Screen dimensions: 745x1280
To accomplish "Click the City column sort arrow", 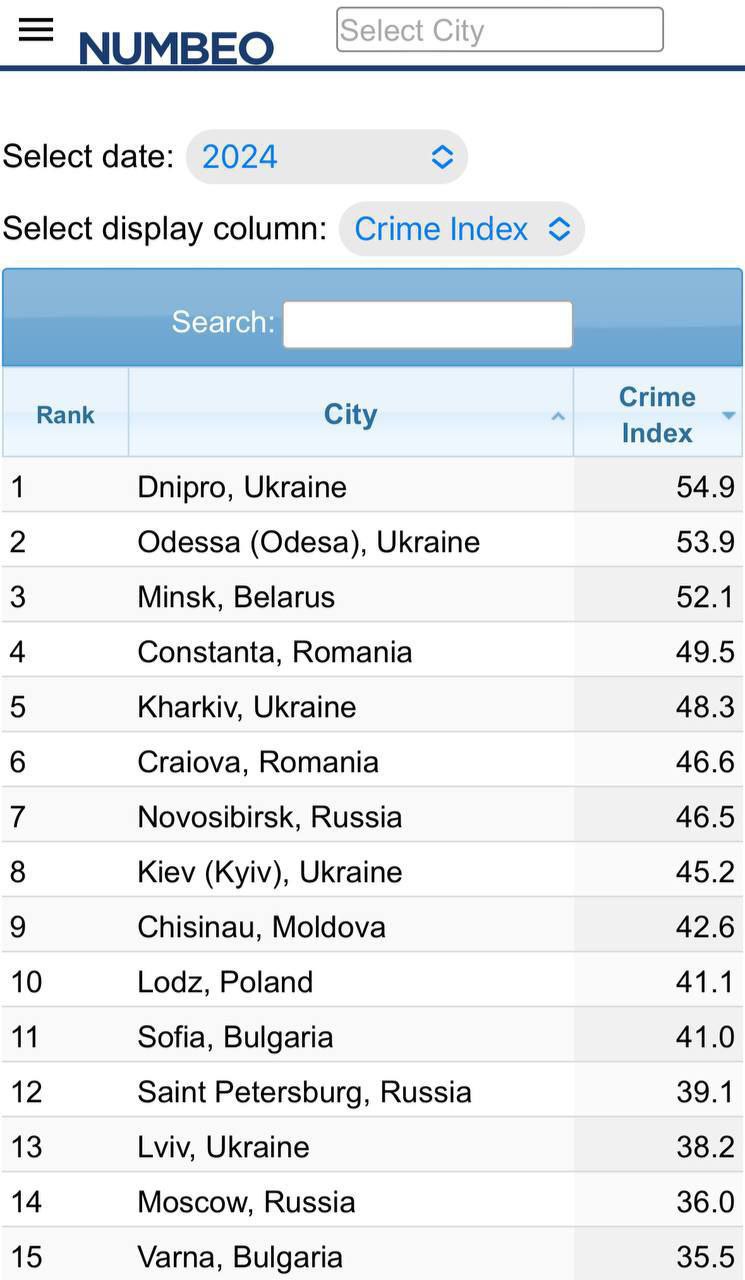I will coord(558,414).
